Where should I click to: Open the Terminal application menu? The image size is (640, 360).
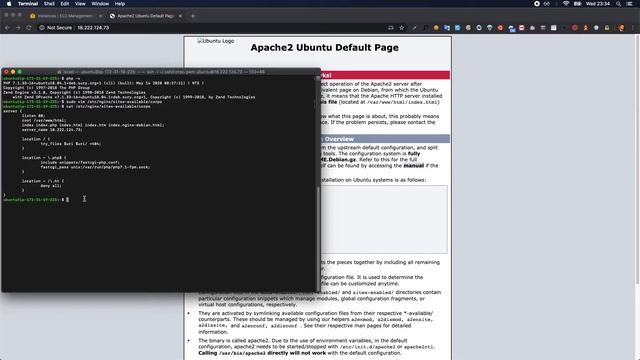[28, 4]
